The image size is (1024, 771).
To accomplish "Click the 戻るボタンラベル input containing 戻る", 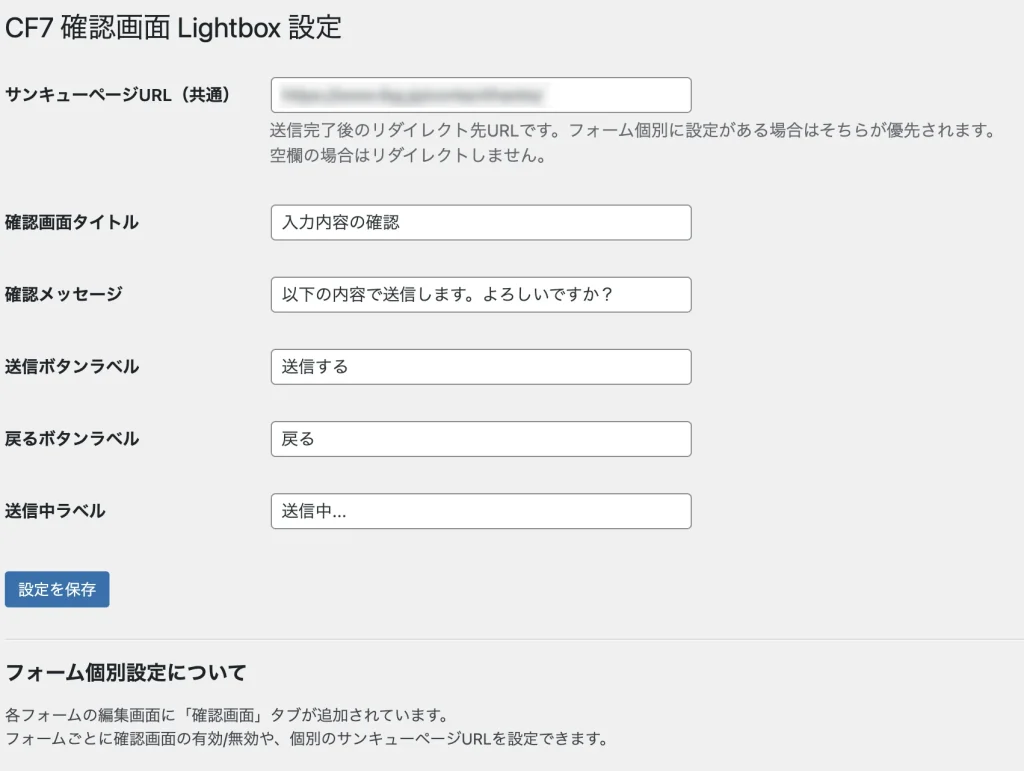I will (x=480, y=438).
